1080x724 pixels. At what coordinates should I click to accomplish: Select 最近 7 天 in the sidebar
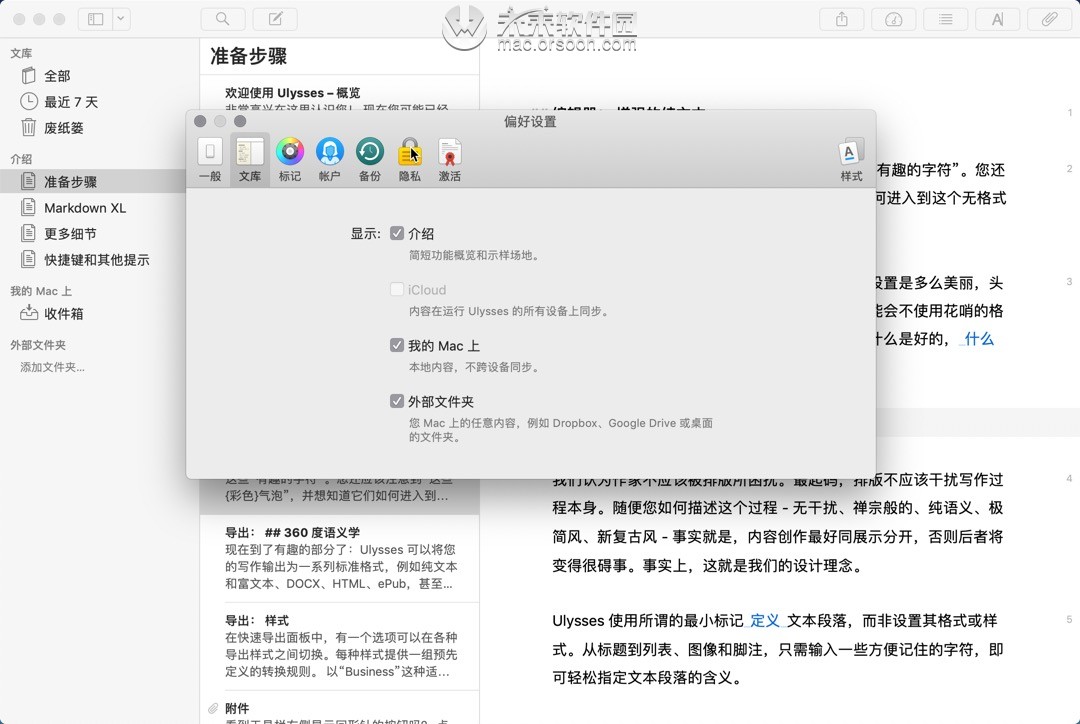(x=93, y=102)
